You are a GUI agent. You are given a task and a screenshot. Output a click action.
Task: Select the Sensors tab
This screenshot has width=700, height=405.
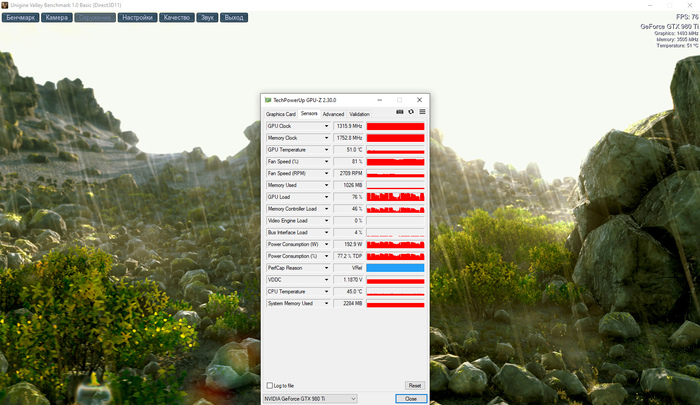coord(309,114)
